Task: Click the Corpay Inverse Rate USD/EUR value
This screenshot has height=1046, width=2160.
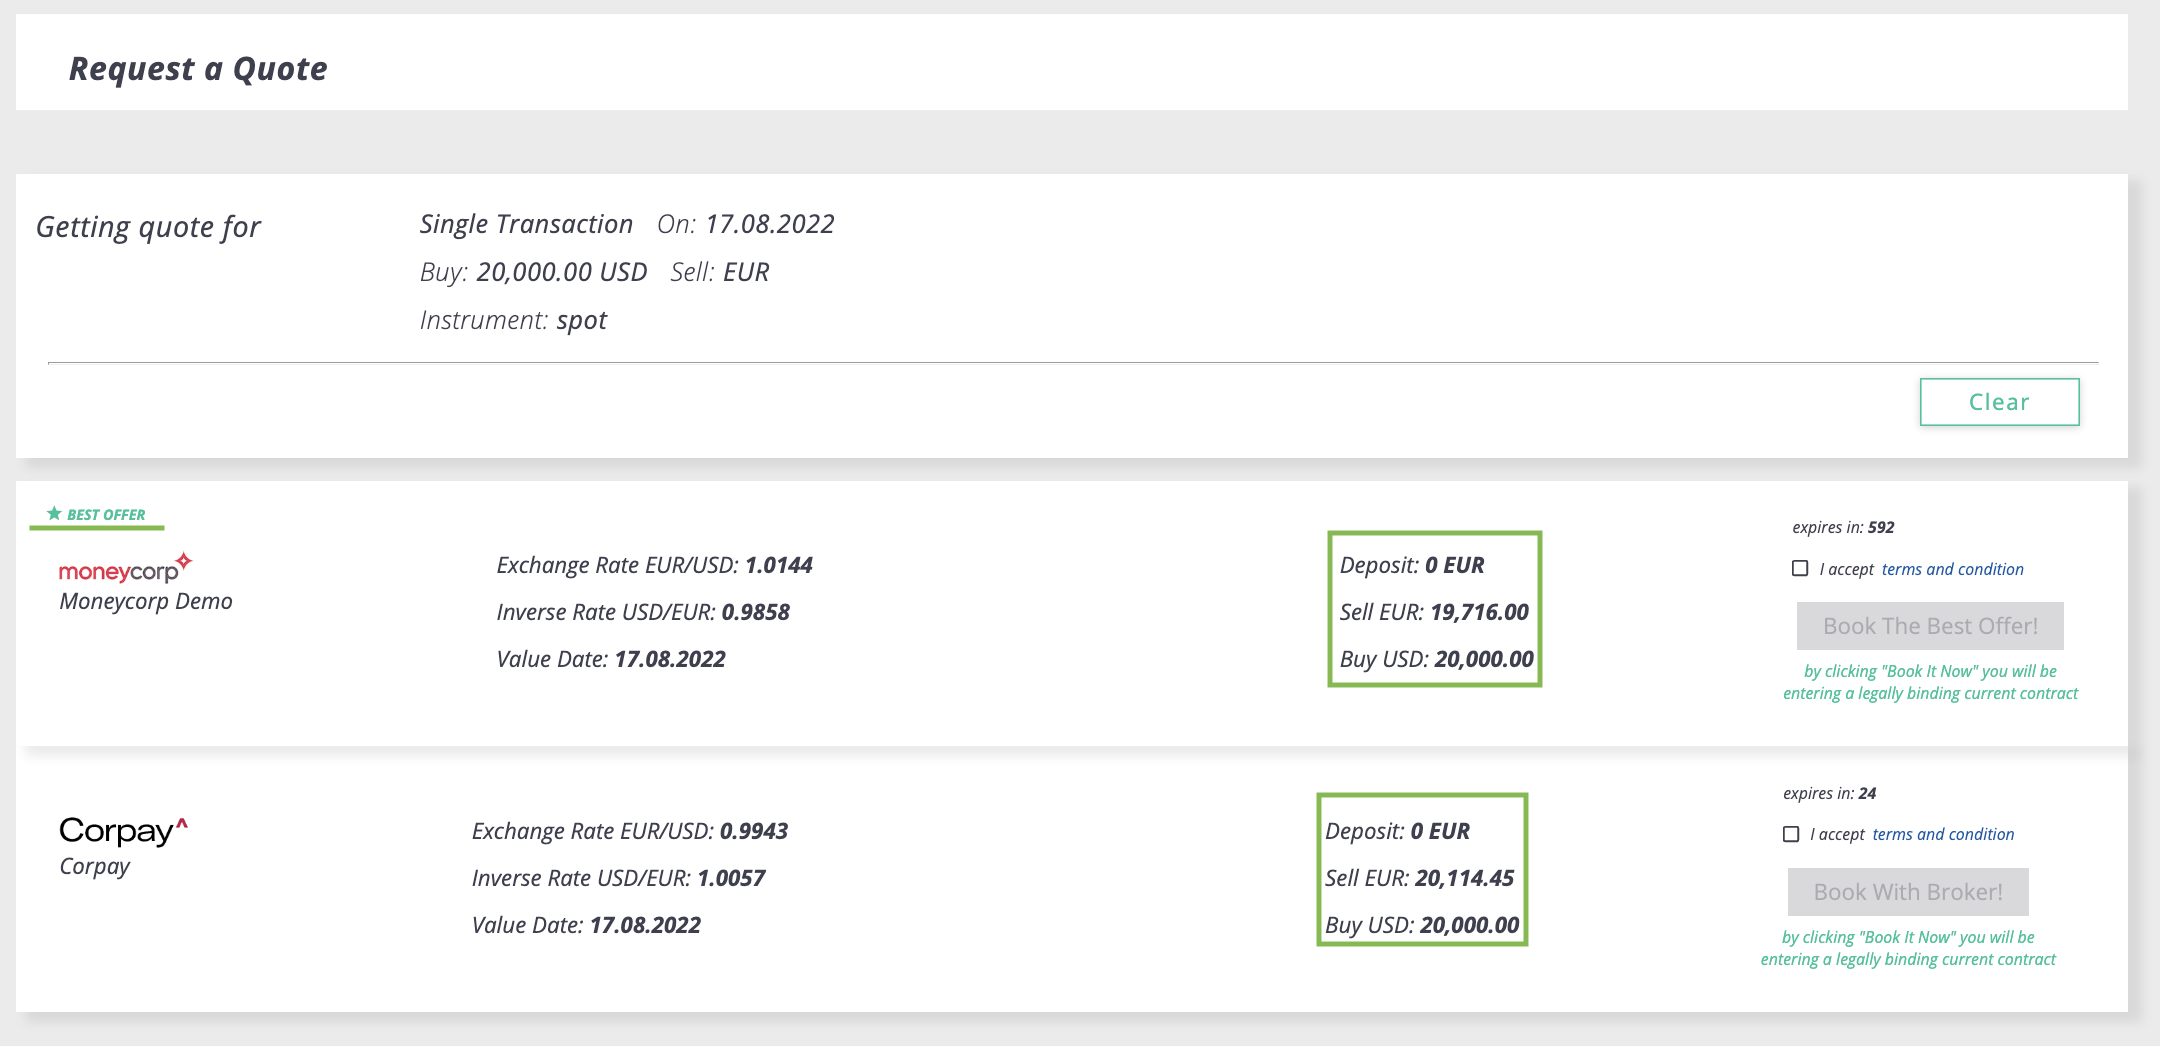Action: (x=730, y=878)
